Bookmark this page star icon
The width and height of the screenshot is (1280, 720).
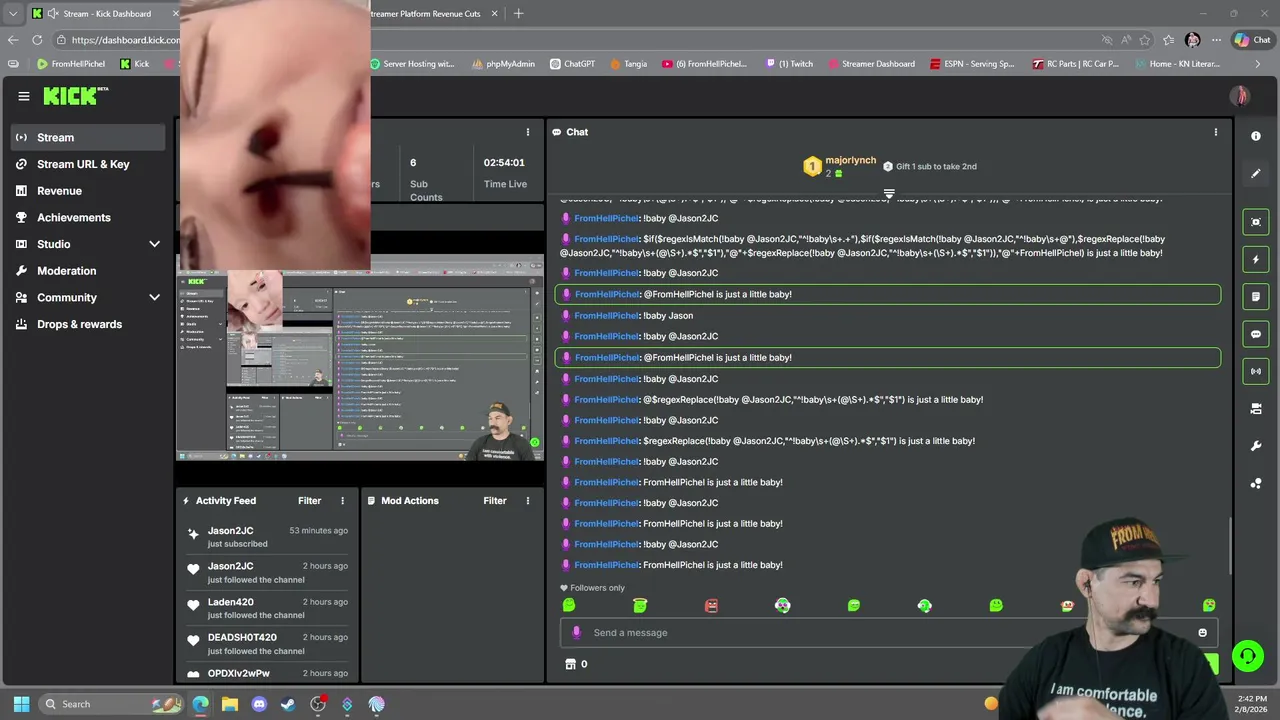(x=1145, y=40)
